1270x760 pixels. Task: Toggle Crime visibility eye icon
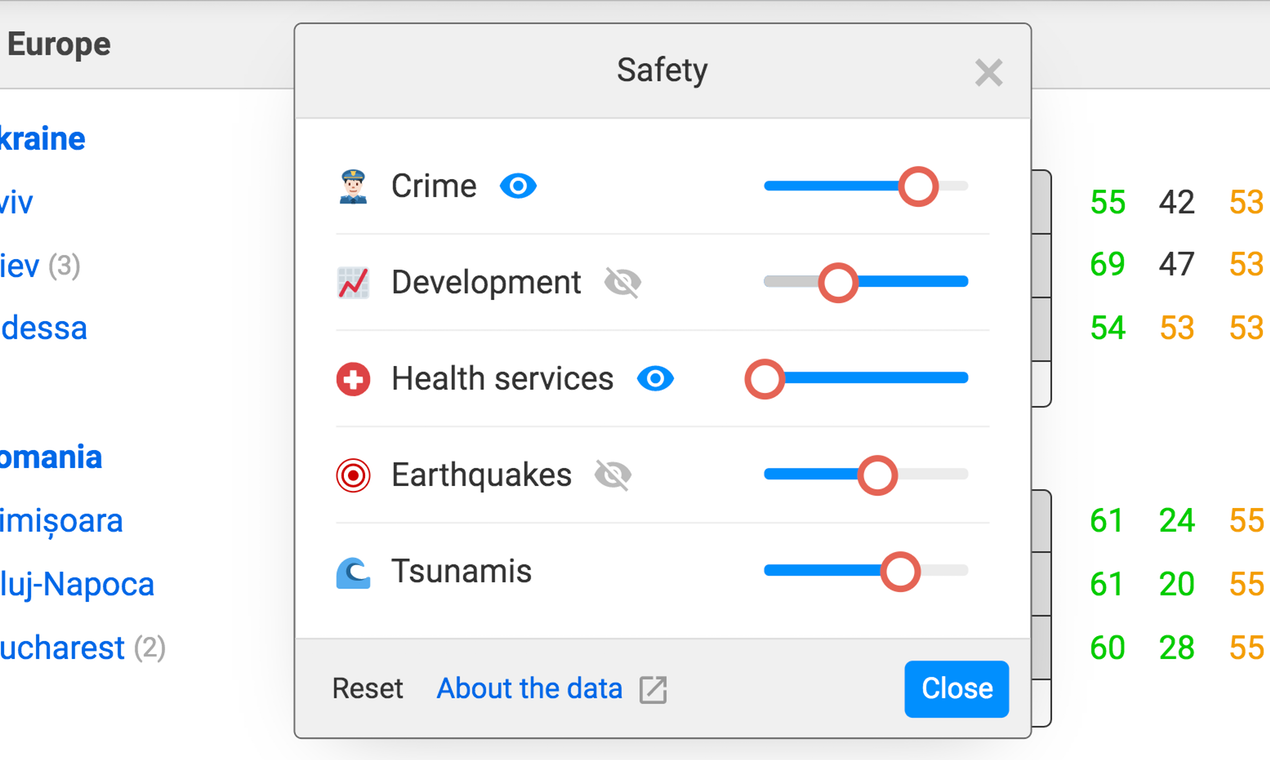[518, 186]
